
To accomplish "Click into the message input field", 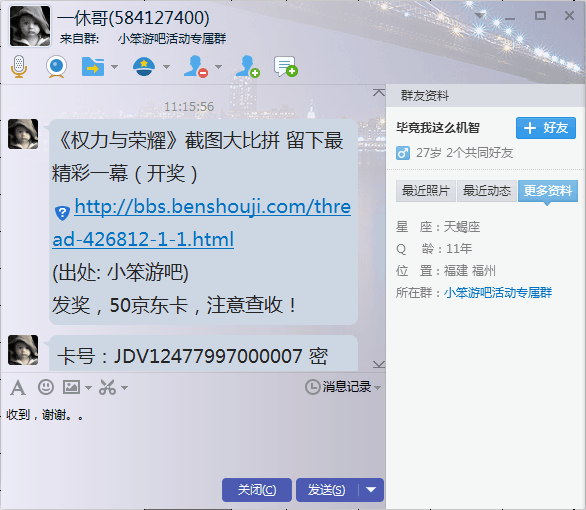I will pos(193,437).
